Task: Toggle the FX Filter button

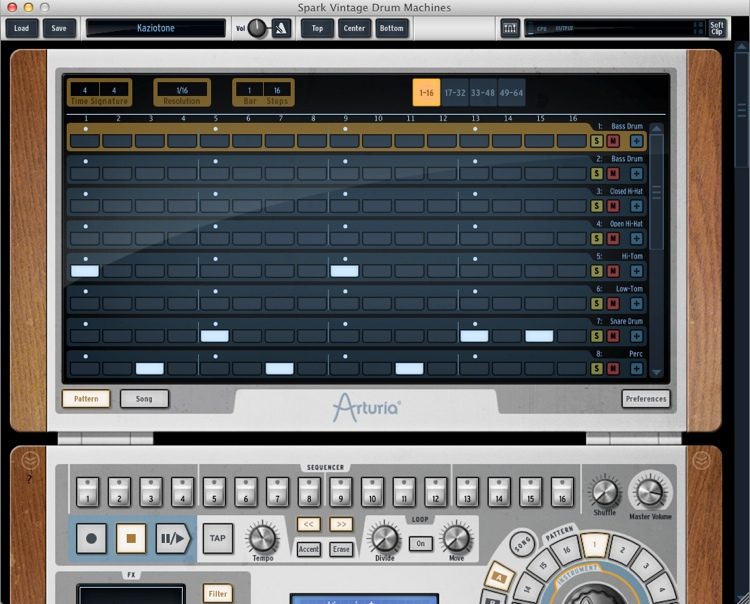Action: [x=218, y=593]
